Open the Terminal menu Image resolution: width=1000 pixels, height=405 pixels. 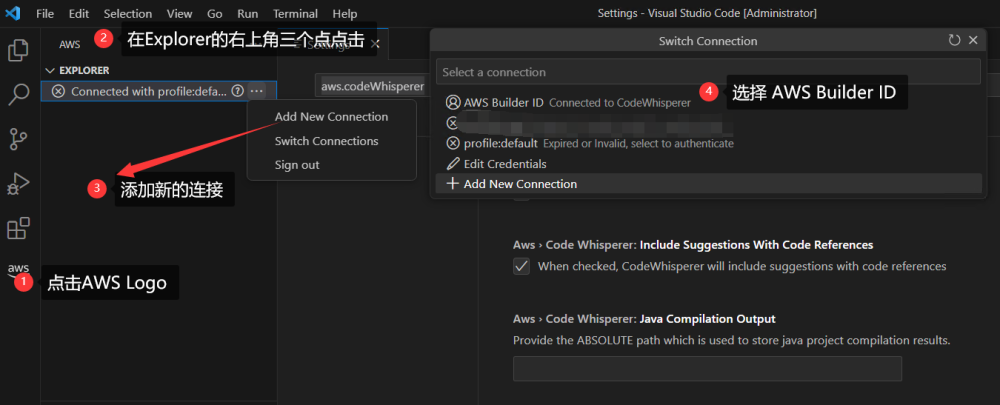point(297,13)
